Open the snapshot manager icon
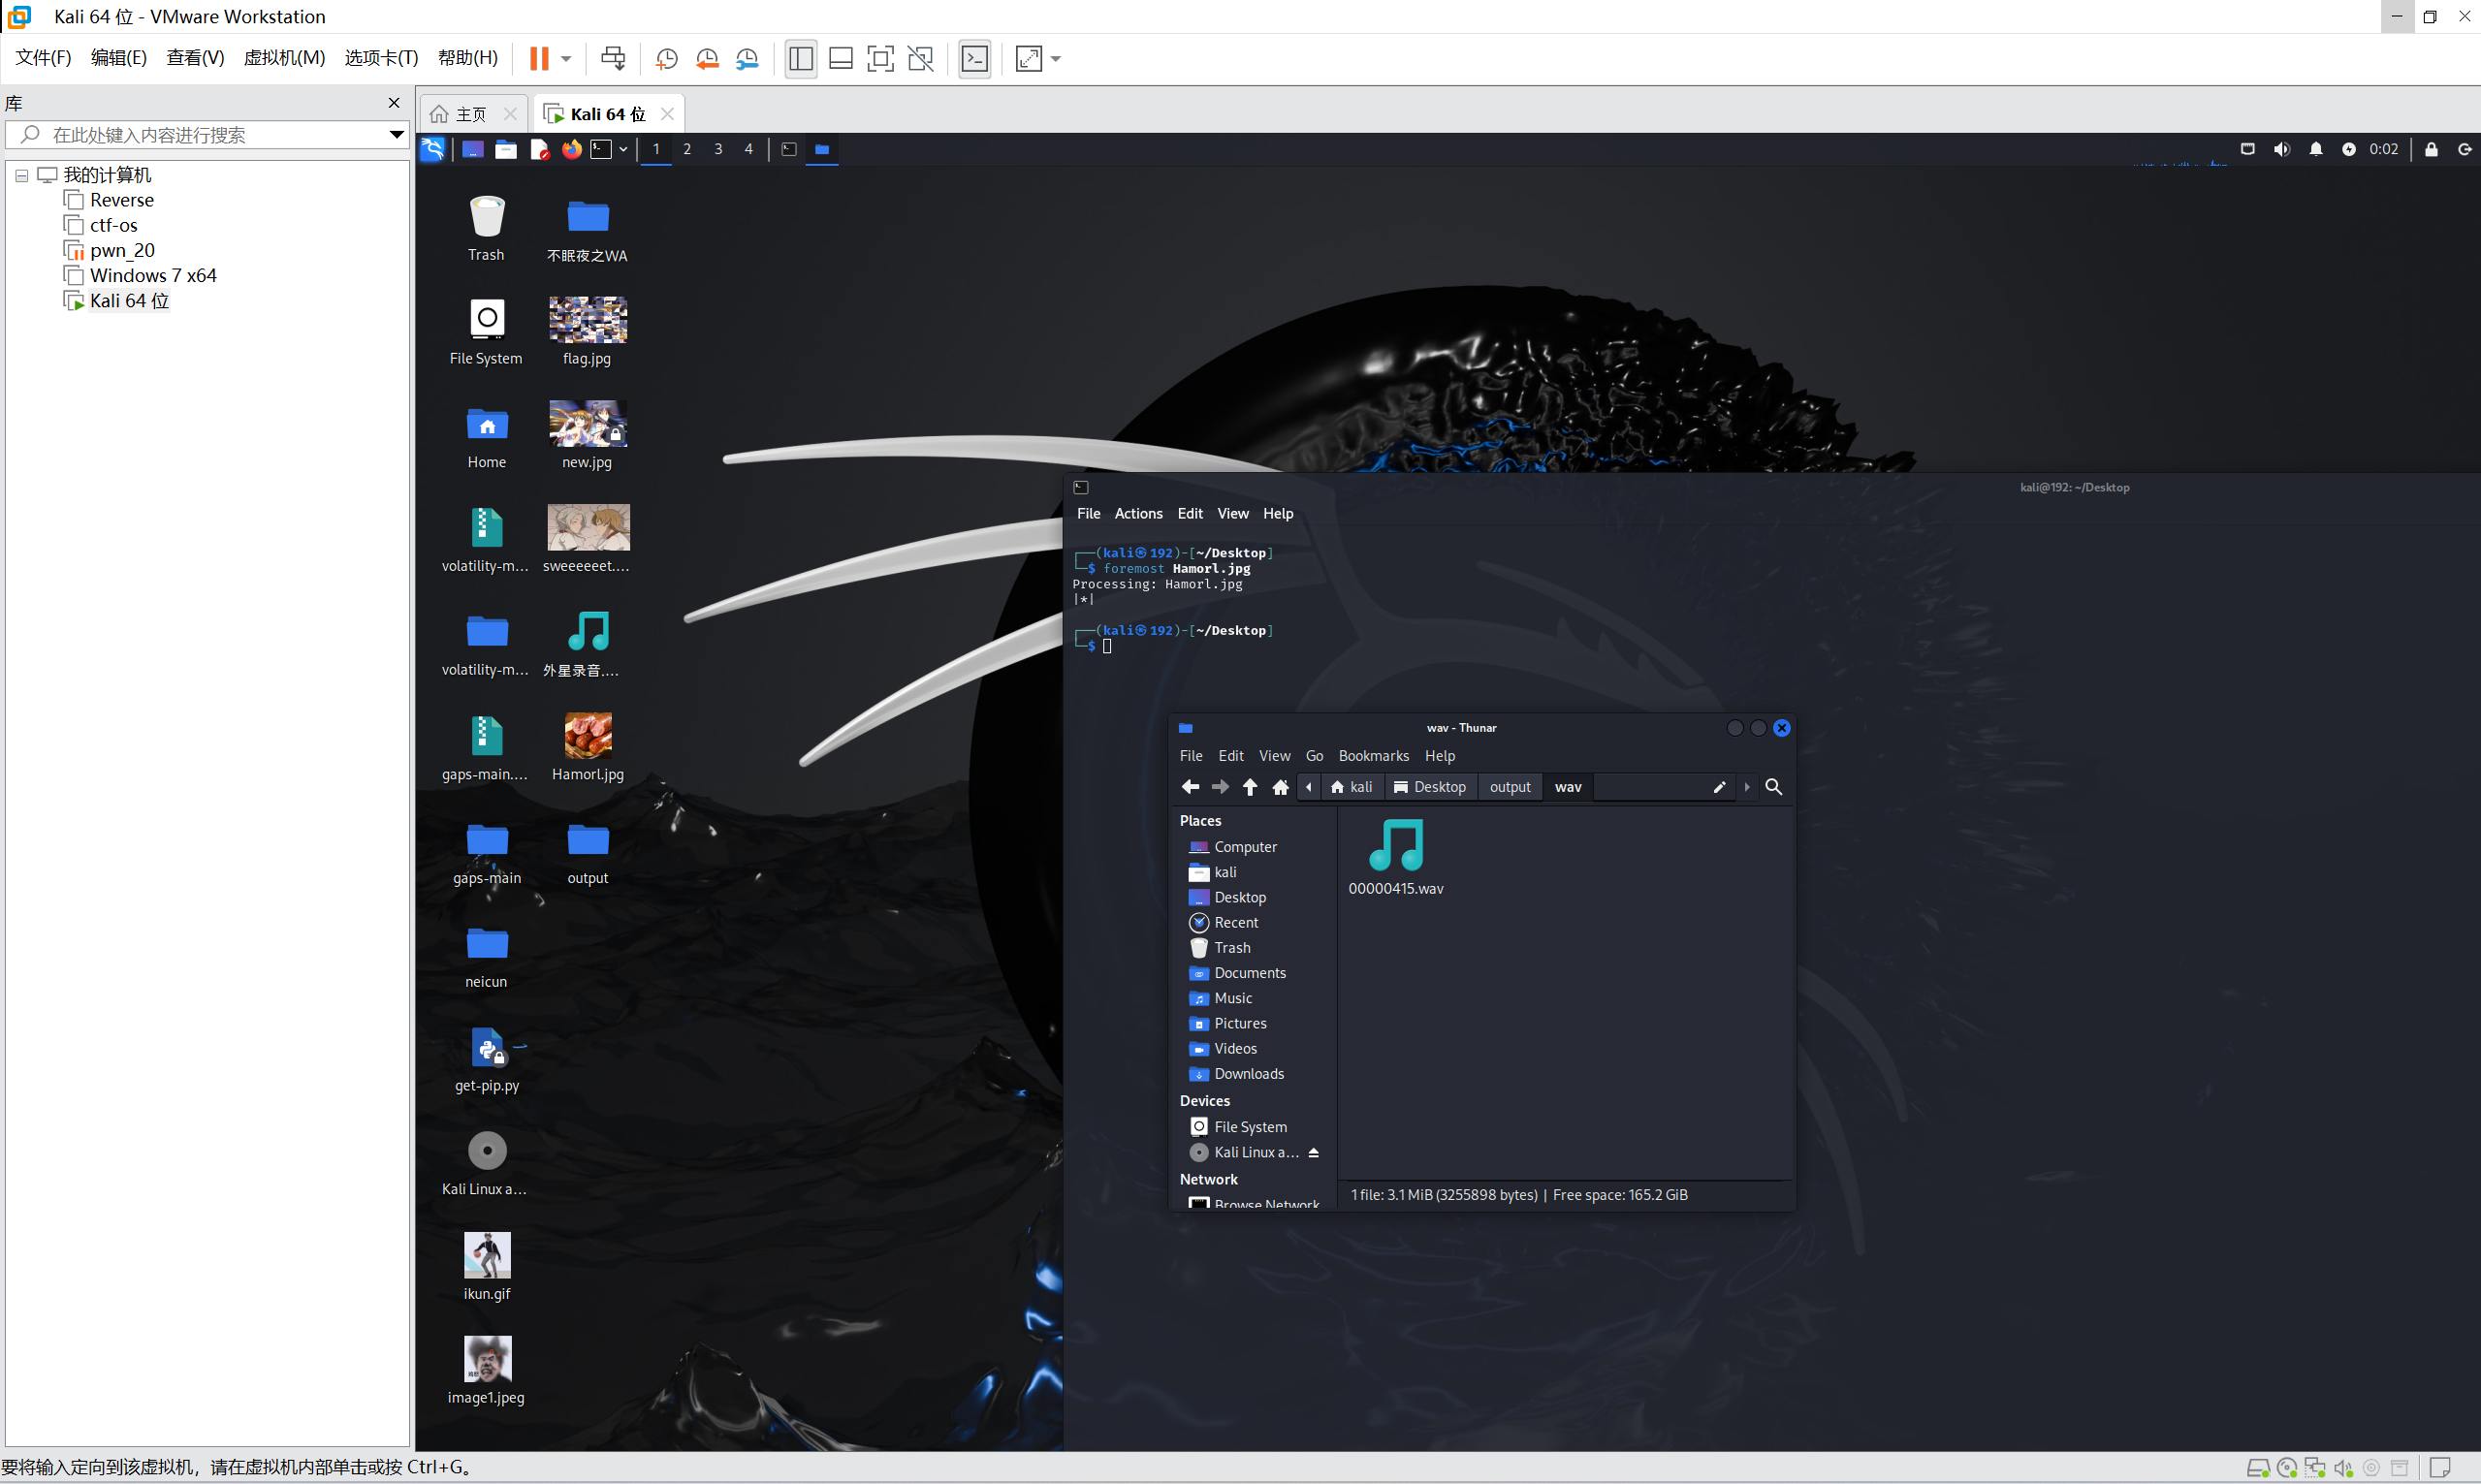This screenshot has height=1484, width=2481. pyautogui.click(x=747, y=58)
